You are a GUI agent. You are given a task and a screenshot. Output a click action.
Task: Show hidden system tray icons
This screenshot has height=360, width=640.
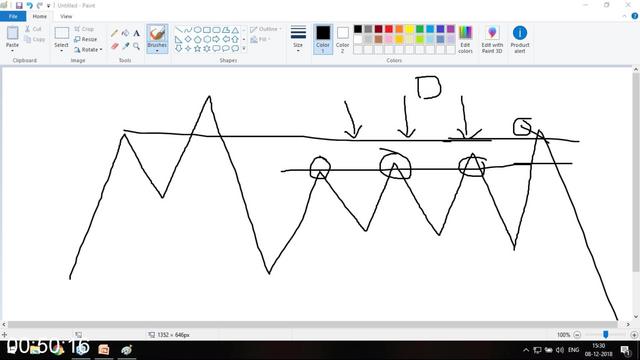(526, 350)
